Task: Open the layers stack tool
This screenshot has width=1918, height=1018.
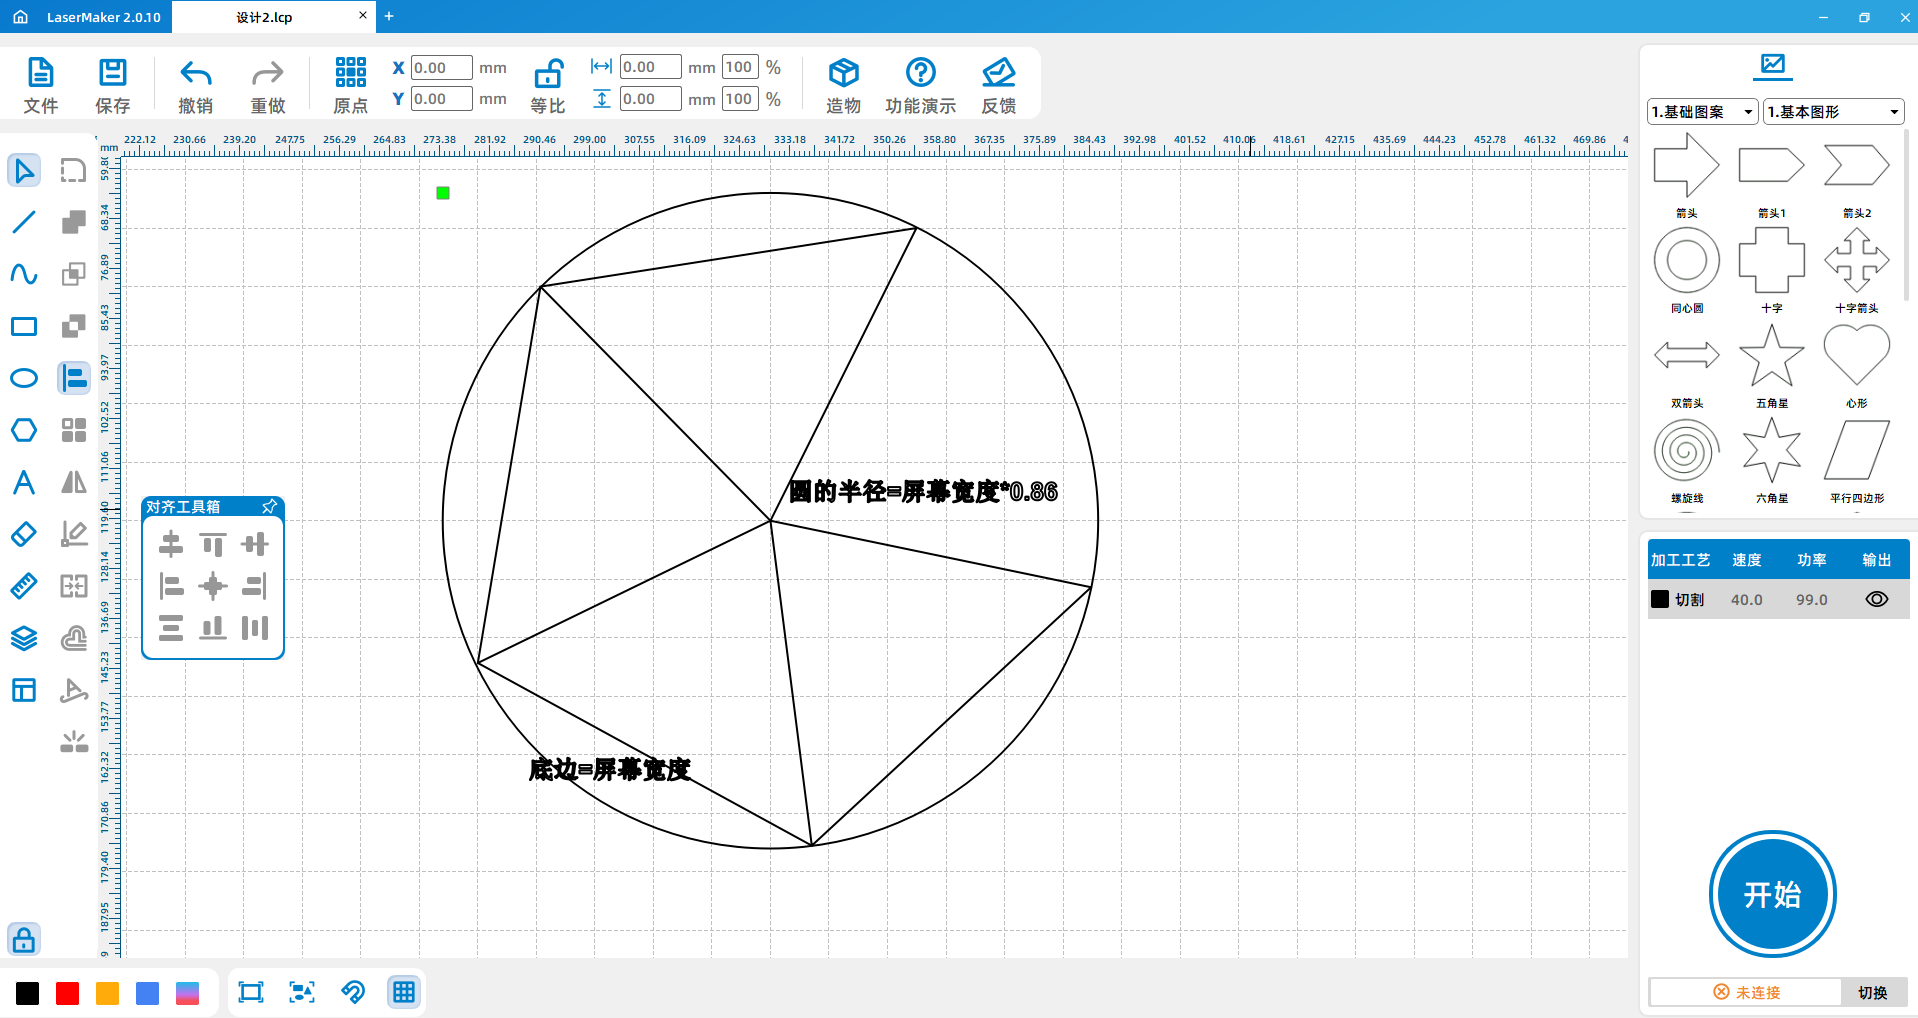Action: (x=24, y=638)
